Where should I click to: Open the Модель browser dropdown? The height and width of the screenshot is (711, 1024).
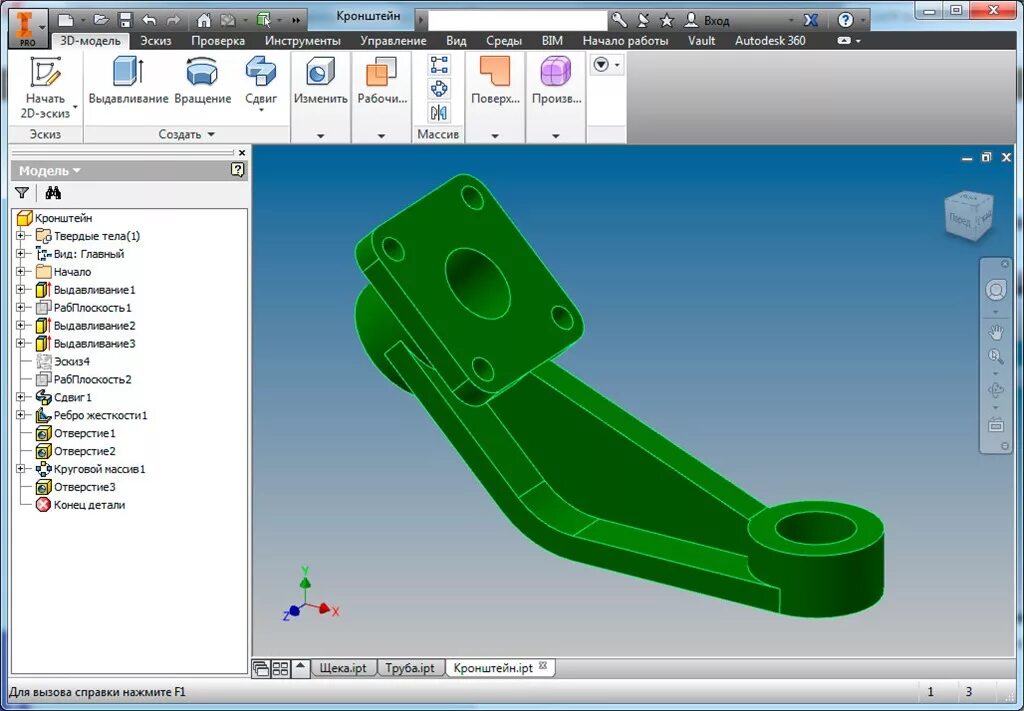pos(50,170)
